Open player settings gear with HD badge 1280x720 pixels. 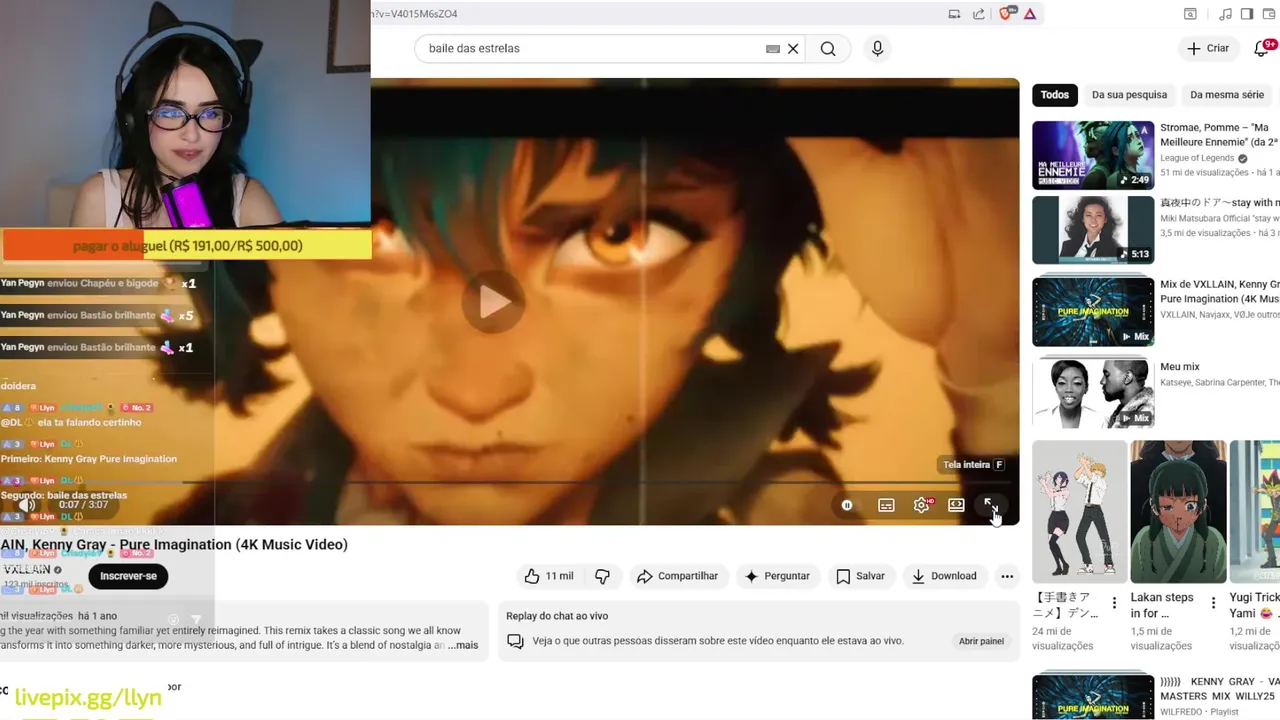(x=921, y=505)
